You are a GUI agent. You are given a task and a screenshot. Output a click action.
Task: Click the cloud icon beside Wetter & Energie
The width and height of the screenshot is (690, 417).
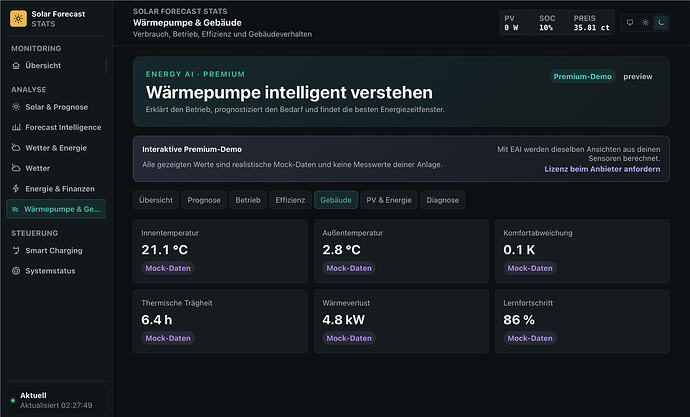[x=16, y=148]
